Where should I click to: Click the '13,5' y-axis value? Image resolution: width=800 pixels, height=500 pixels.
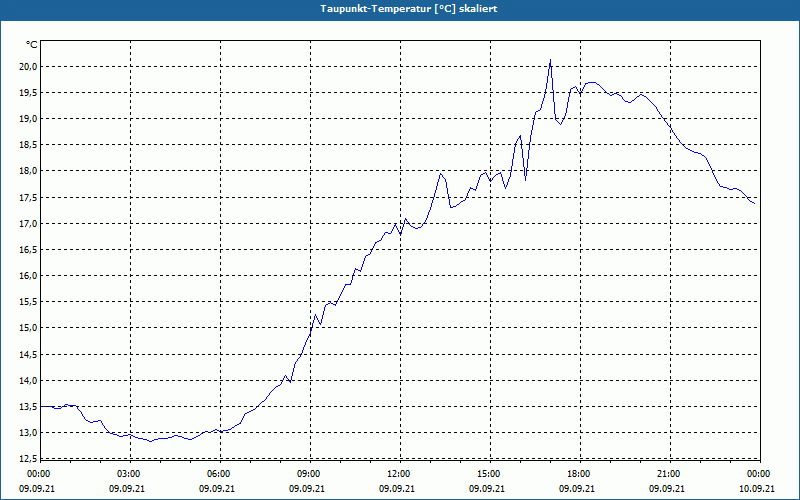(29, 407)
